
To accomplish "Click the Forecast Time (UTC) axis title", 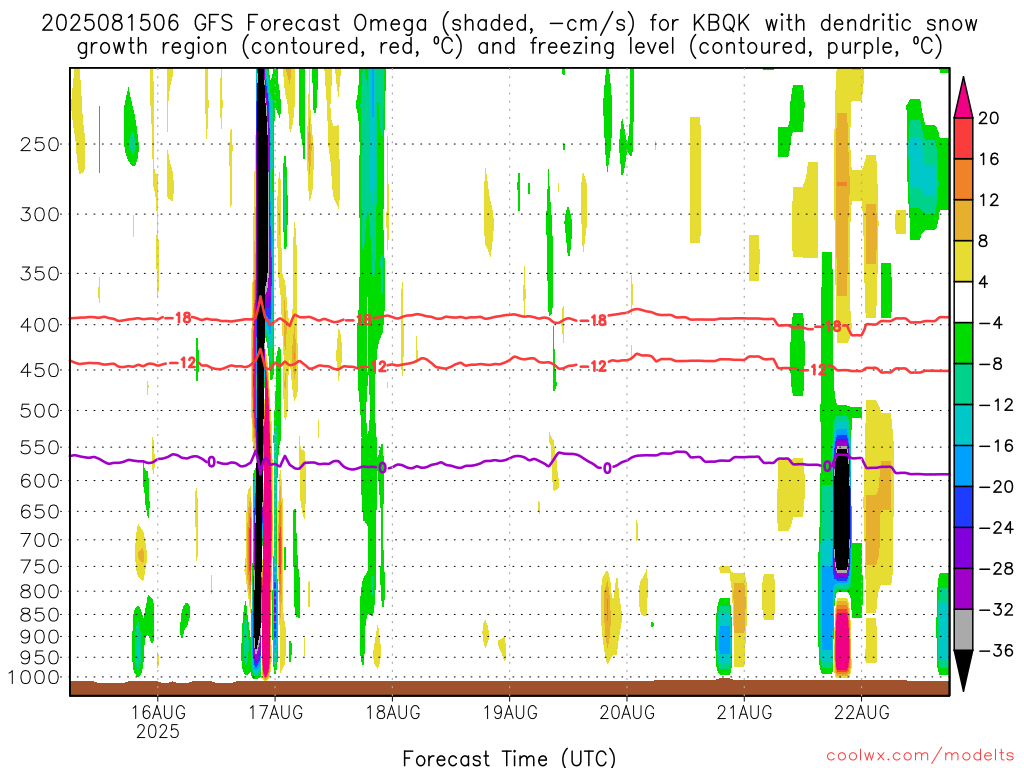I will pos(509,758).
